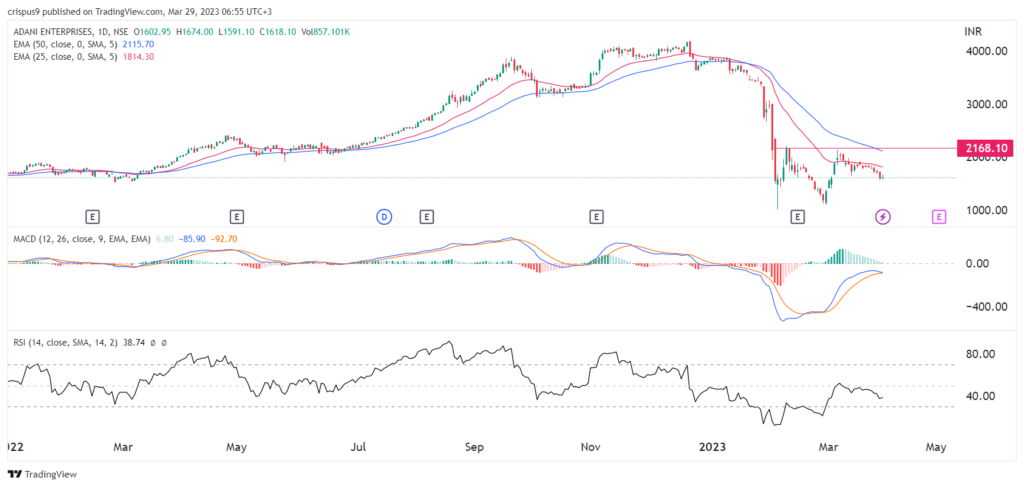
Task: Click the TradingView logo
Action: pyautogui.click(x=42, y=474)
